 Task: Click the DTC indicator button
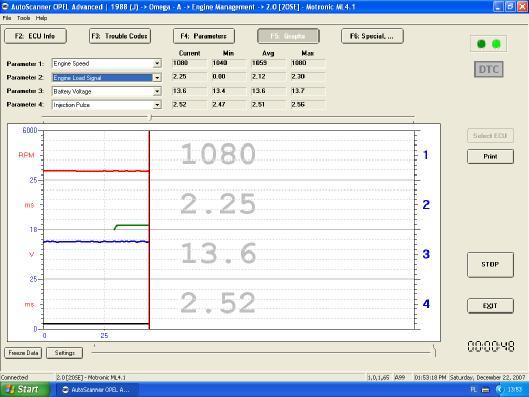point(489,69)
